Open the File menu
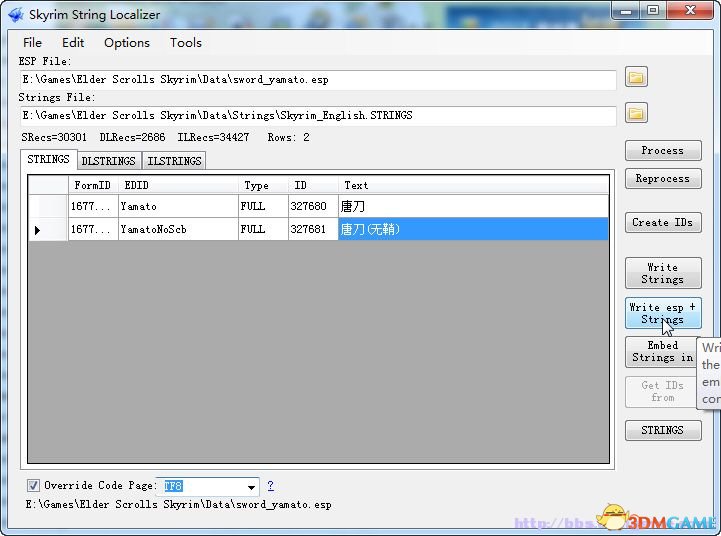The width and height of the screenshot is (721, 536). tap(32, 43)
